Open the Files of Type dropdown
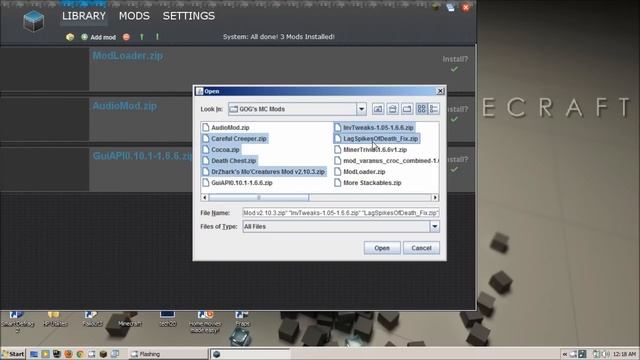 tap(435, 227)
